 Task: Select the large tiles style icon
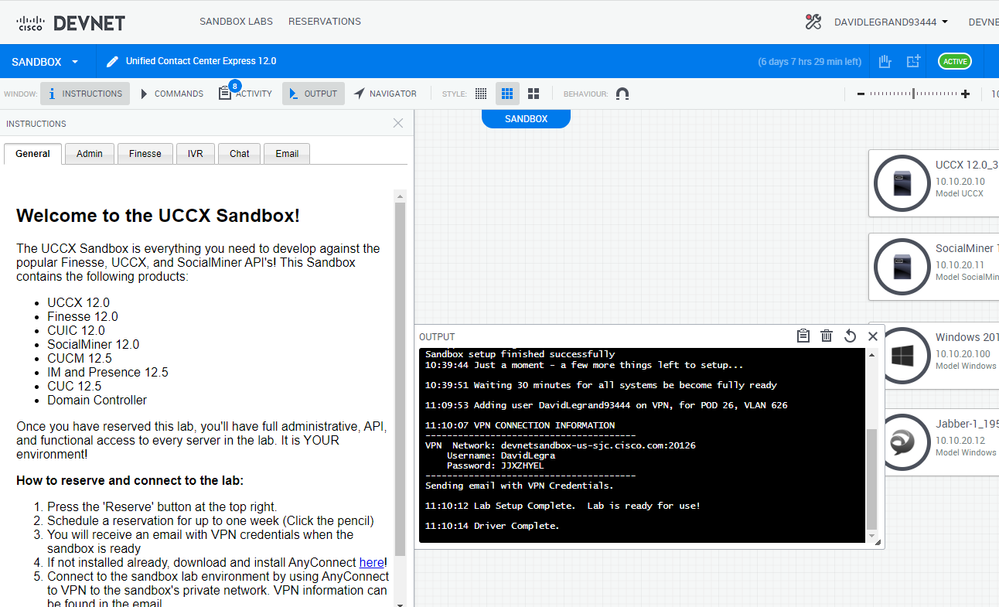point(533,94)
